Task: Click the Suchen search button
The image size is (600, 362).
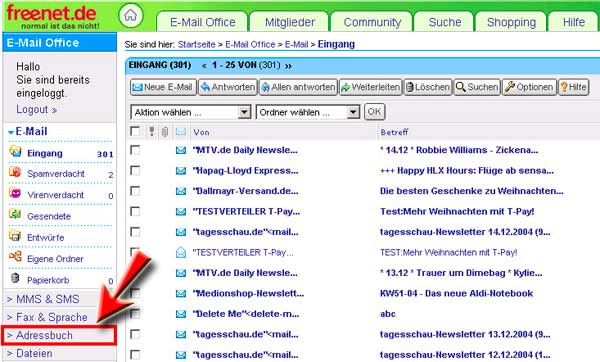Action: 477,87
